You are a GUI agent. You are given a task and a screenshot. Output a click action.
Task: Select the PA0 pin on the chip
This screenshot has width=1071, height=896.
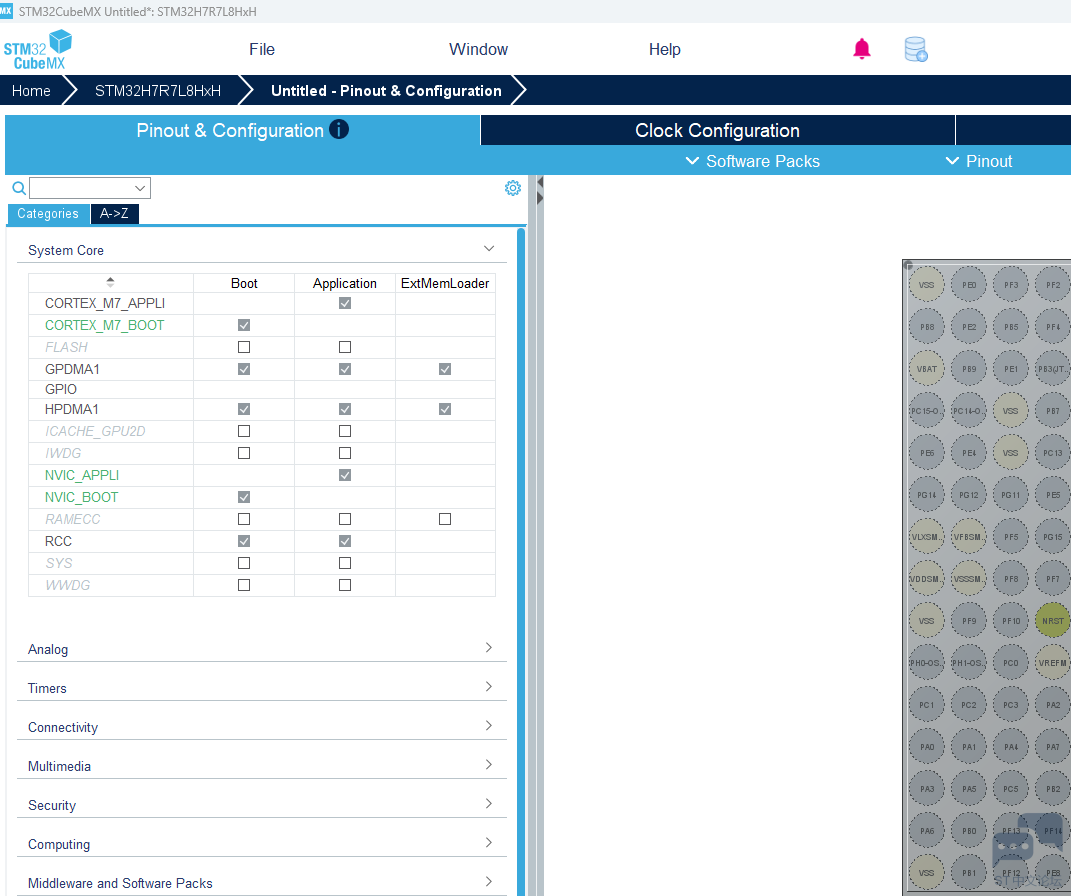point(927,746)
